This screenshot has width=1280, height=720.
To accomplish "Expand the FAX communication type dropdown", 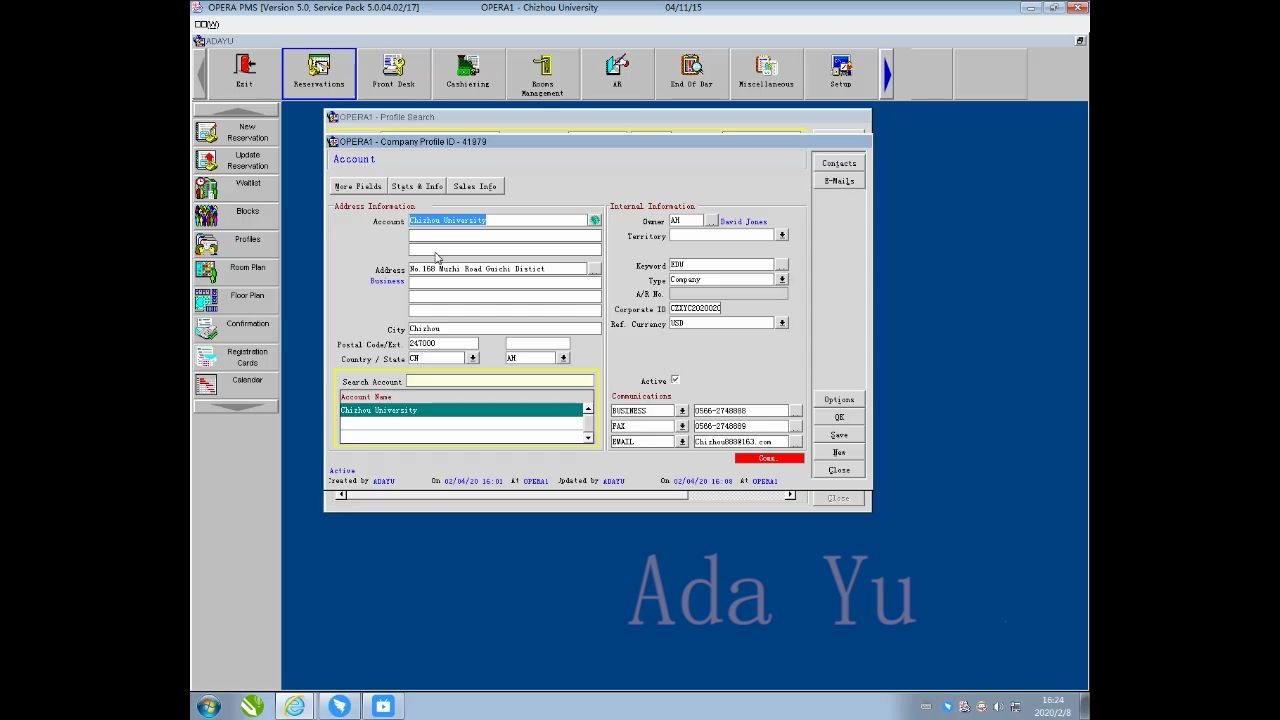I will click(x=683, y=426).
